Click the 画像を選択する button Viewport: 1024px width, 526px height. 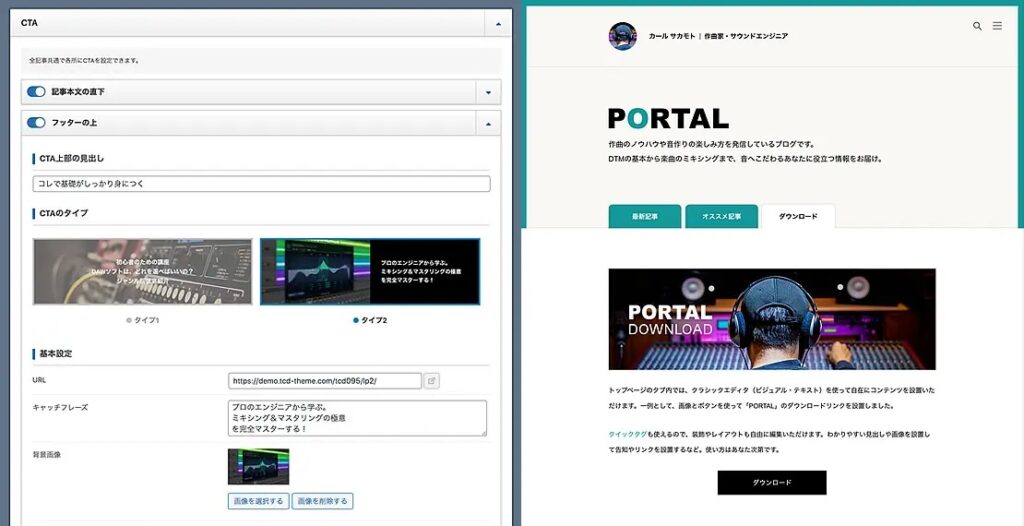[259, 501]
